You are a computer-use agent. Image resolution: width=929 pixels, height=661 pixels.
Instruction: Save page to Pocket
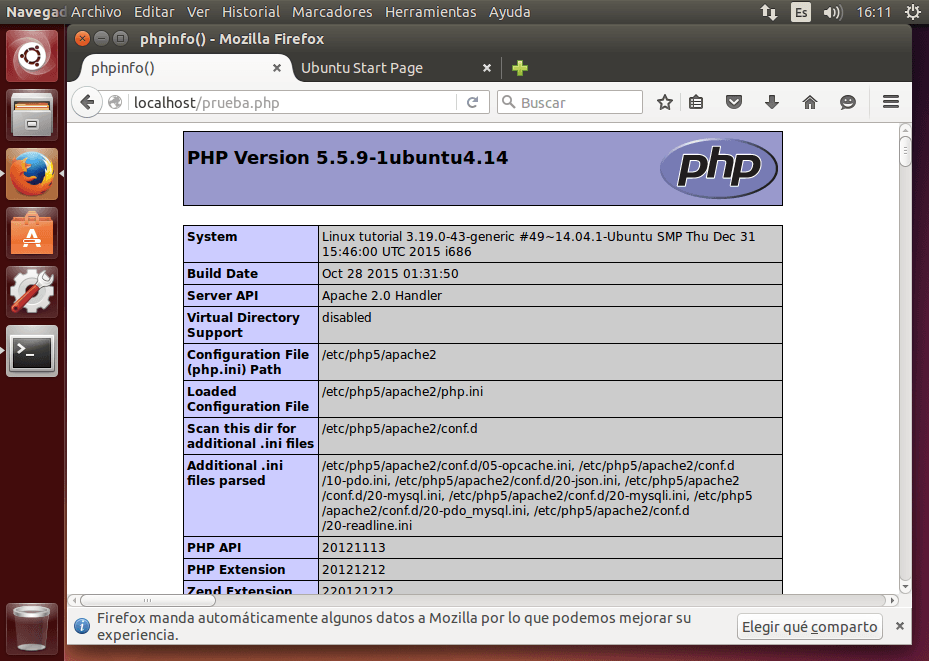(x=734, y=102)
